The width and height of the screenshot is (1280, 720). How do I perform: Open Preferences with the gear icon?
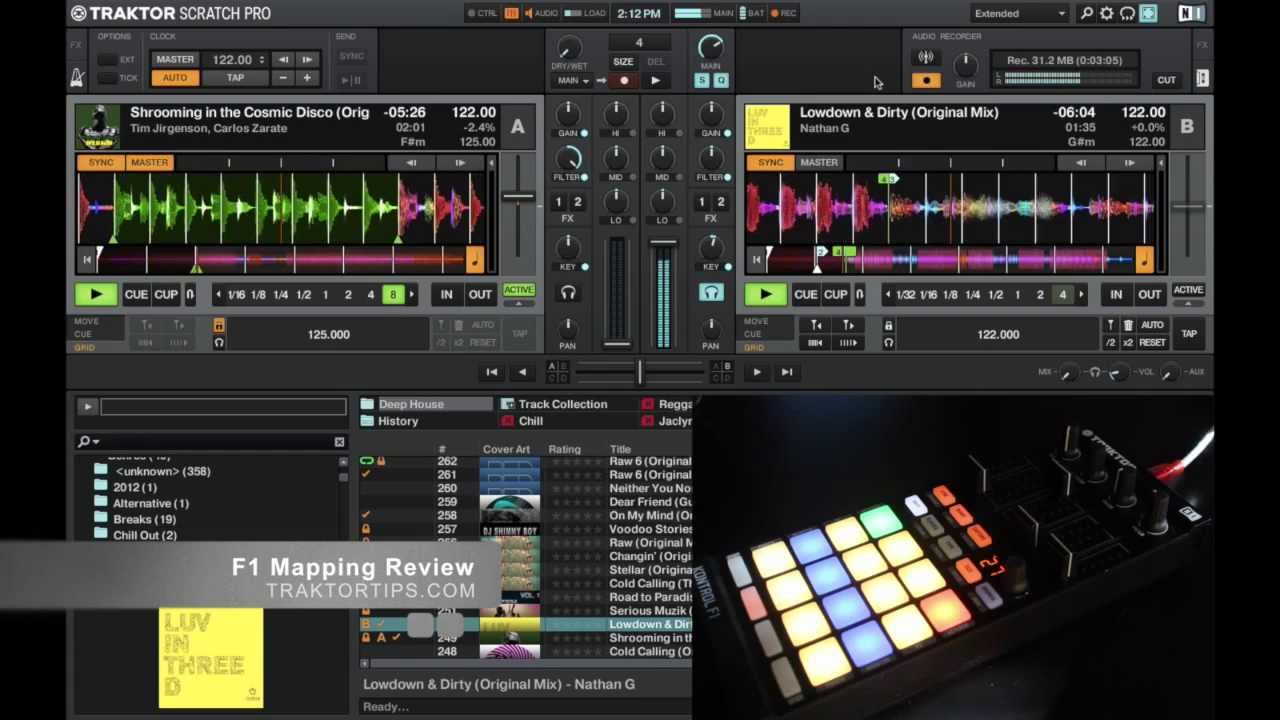[1107, 14]
